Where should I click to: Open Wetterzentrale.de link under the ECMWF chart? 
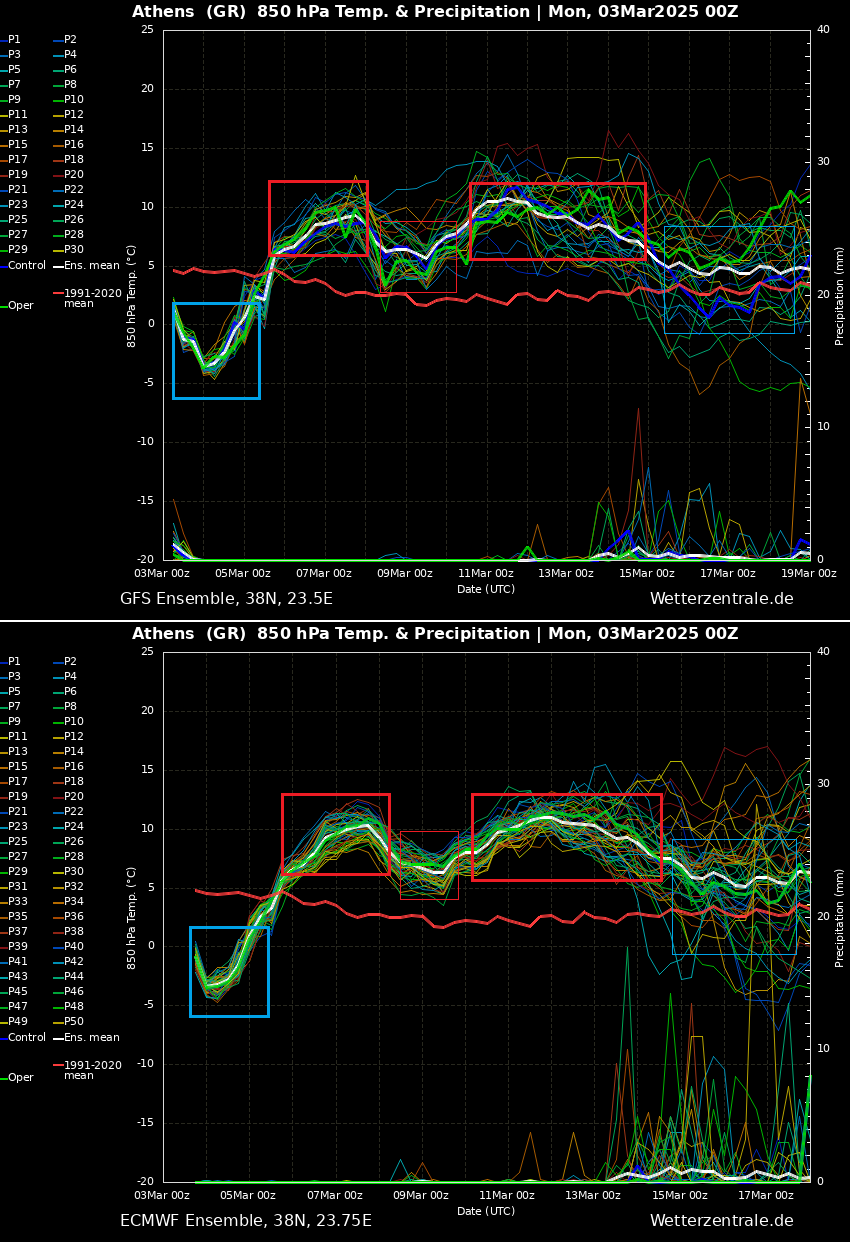pyautogui.click(x=721, y=1221)
